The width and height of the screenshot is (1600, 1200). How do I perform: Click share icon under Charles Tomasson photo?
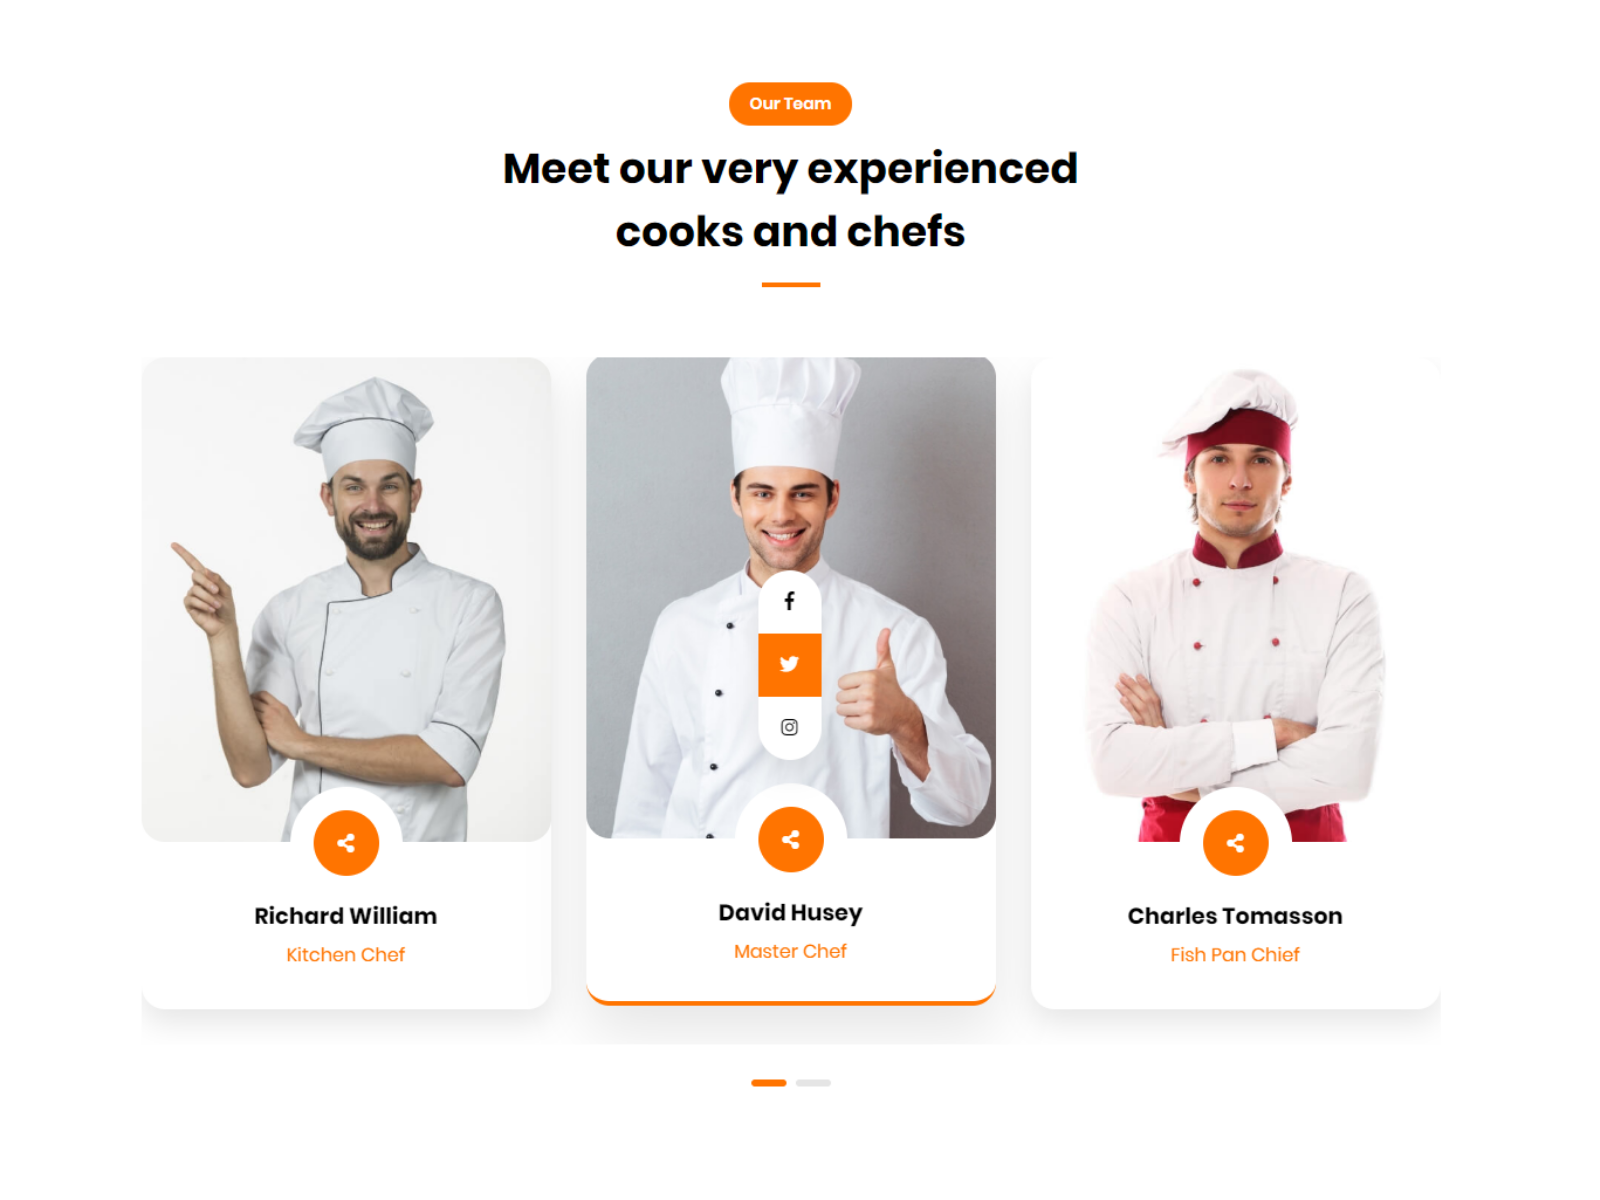(x=1236, y=843)
